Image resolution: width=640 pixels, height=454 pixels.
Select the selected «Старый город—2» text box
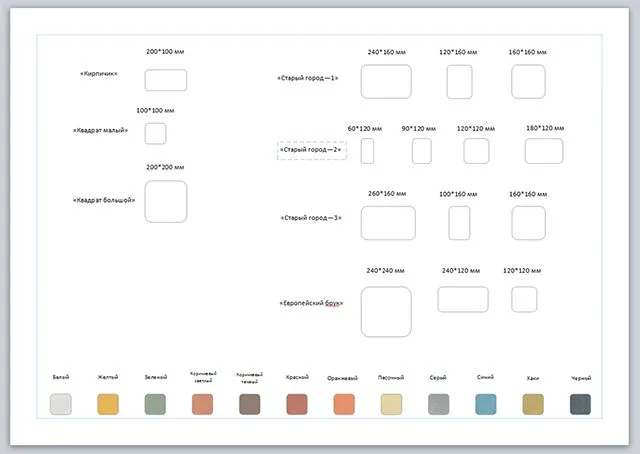click(312, 150)
